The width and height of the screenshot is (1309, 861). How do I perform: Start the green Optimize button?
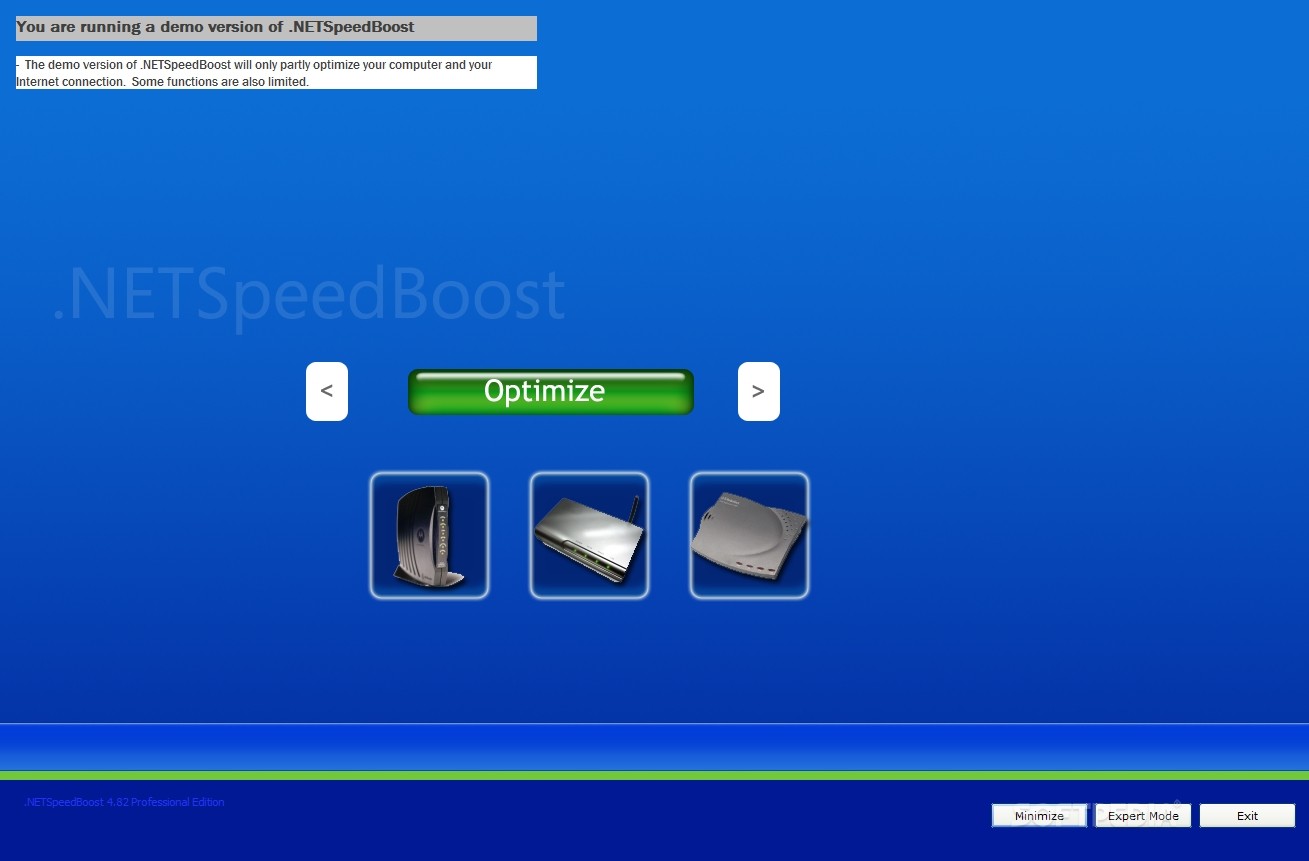[550, 391]
